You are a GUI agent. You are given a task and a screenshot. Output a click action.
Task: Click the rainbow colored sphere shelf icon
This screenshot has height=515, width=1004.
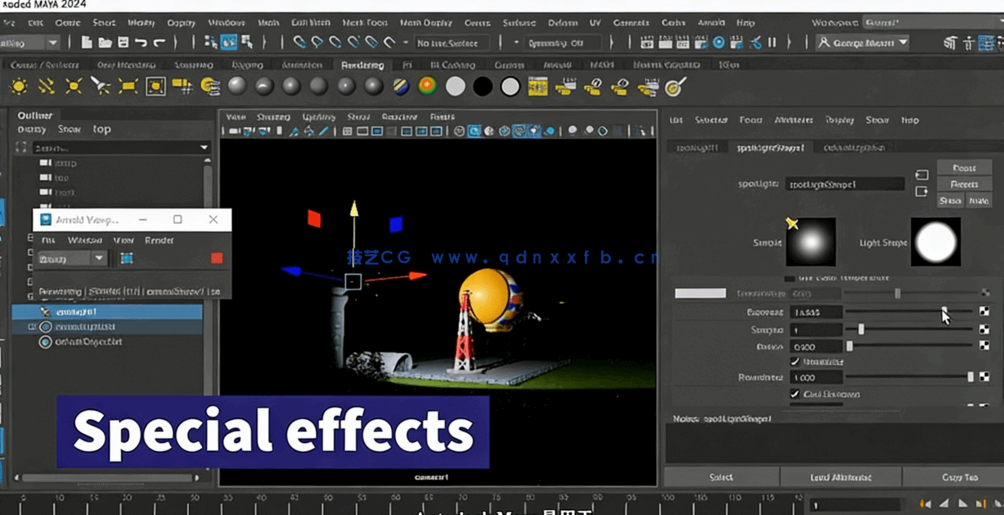tap(427, 88)
